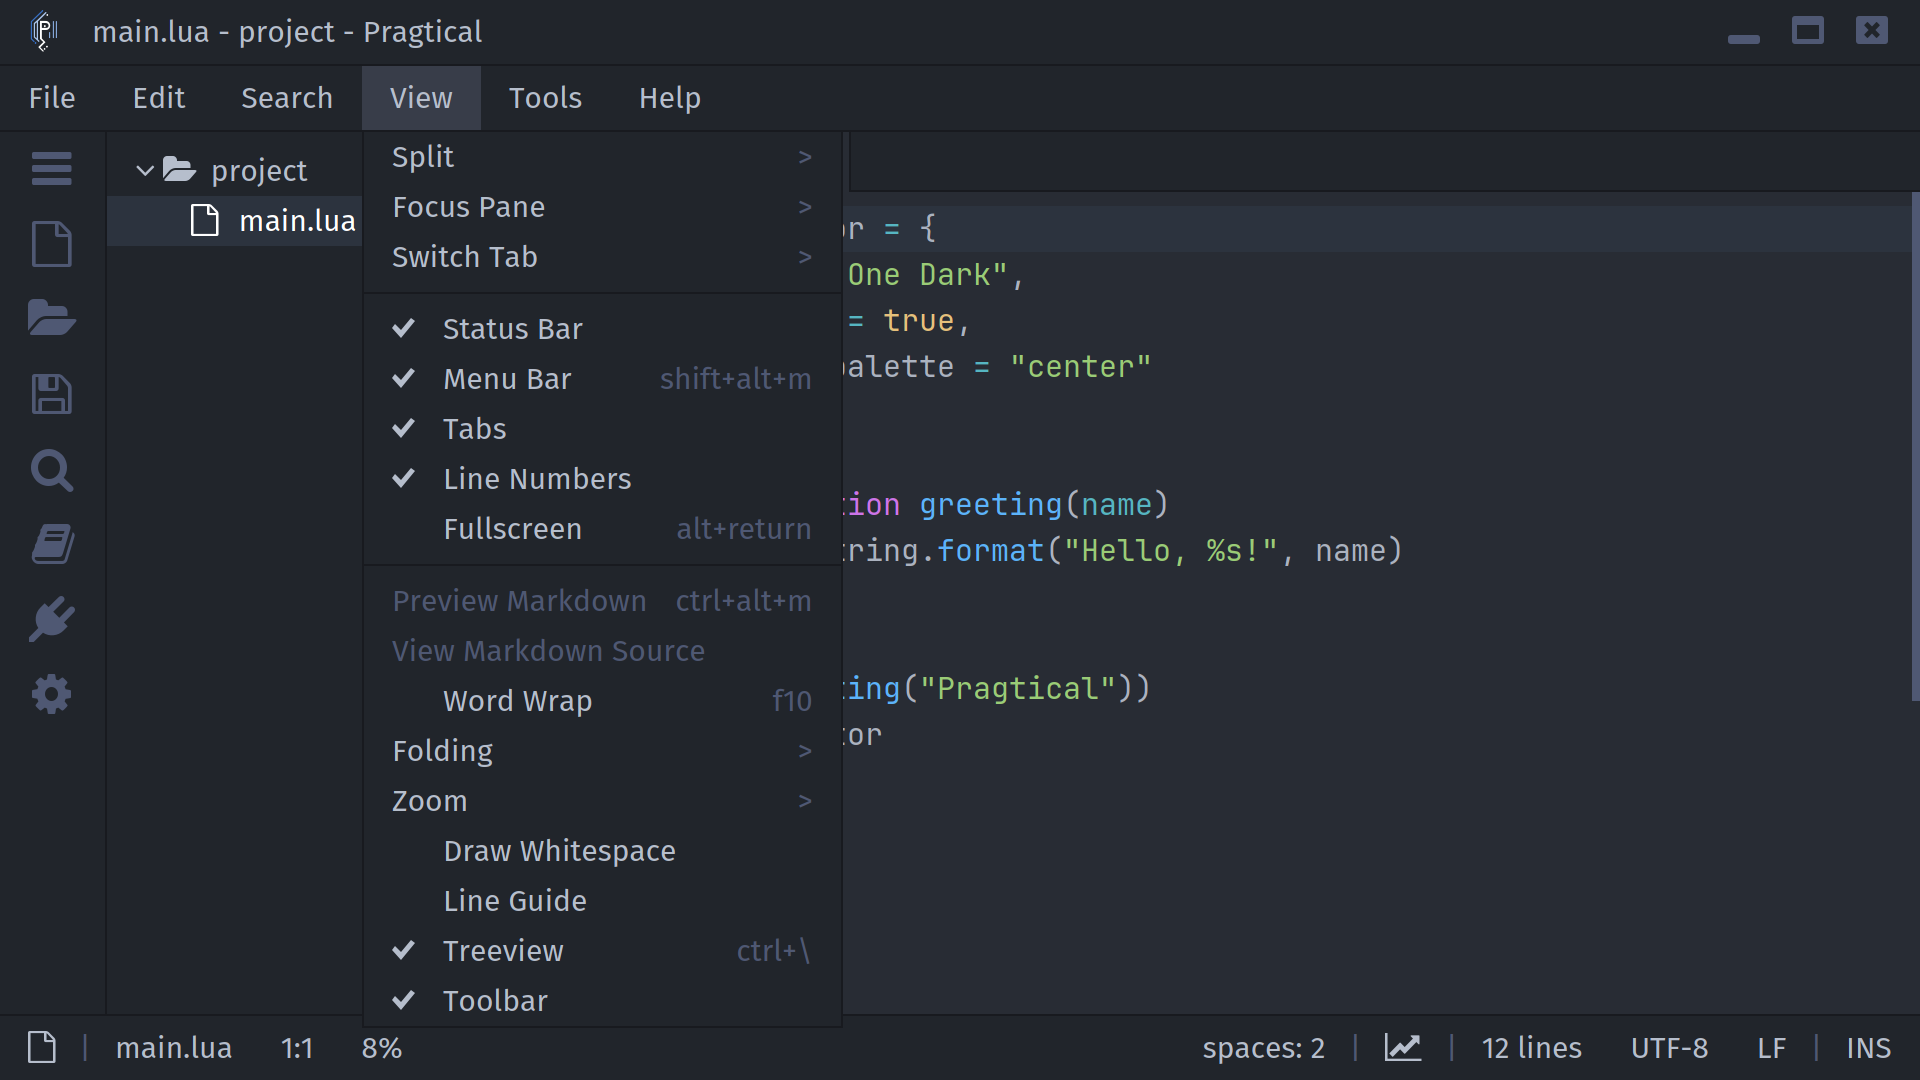Close the open View menu header
The image size is (1920, 1080).
click(x=421, y=98)
